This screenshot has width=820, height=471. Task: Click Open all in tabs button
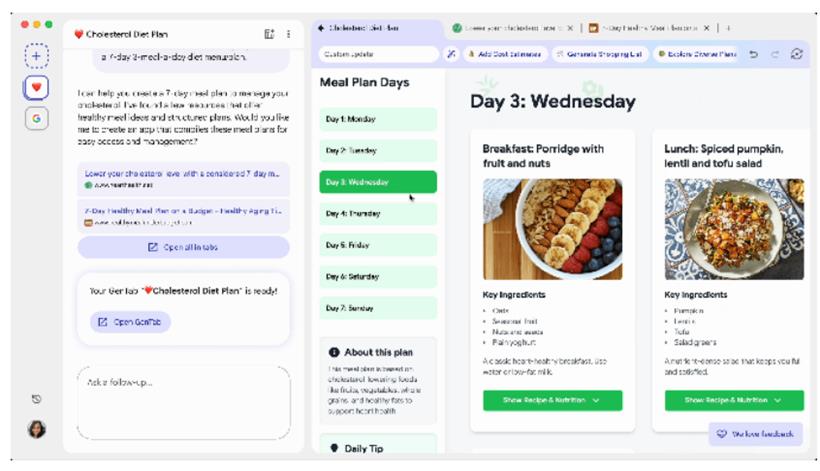(183, 247)
